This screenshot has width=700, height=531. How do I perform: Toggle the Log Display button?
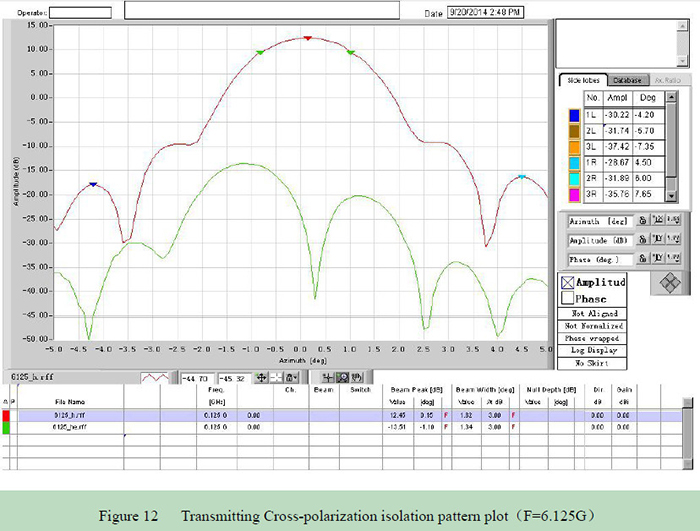tap(592, 351)
